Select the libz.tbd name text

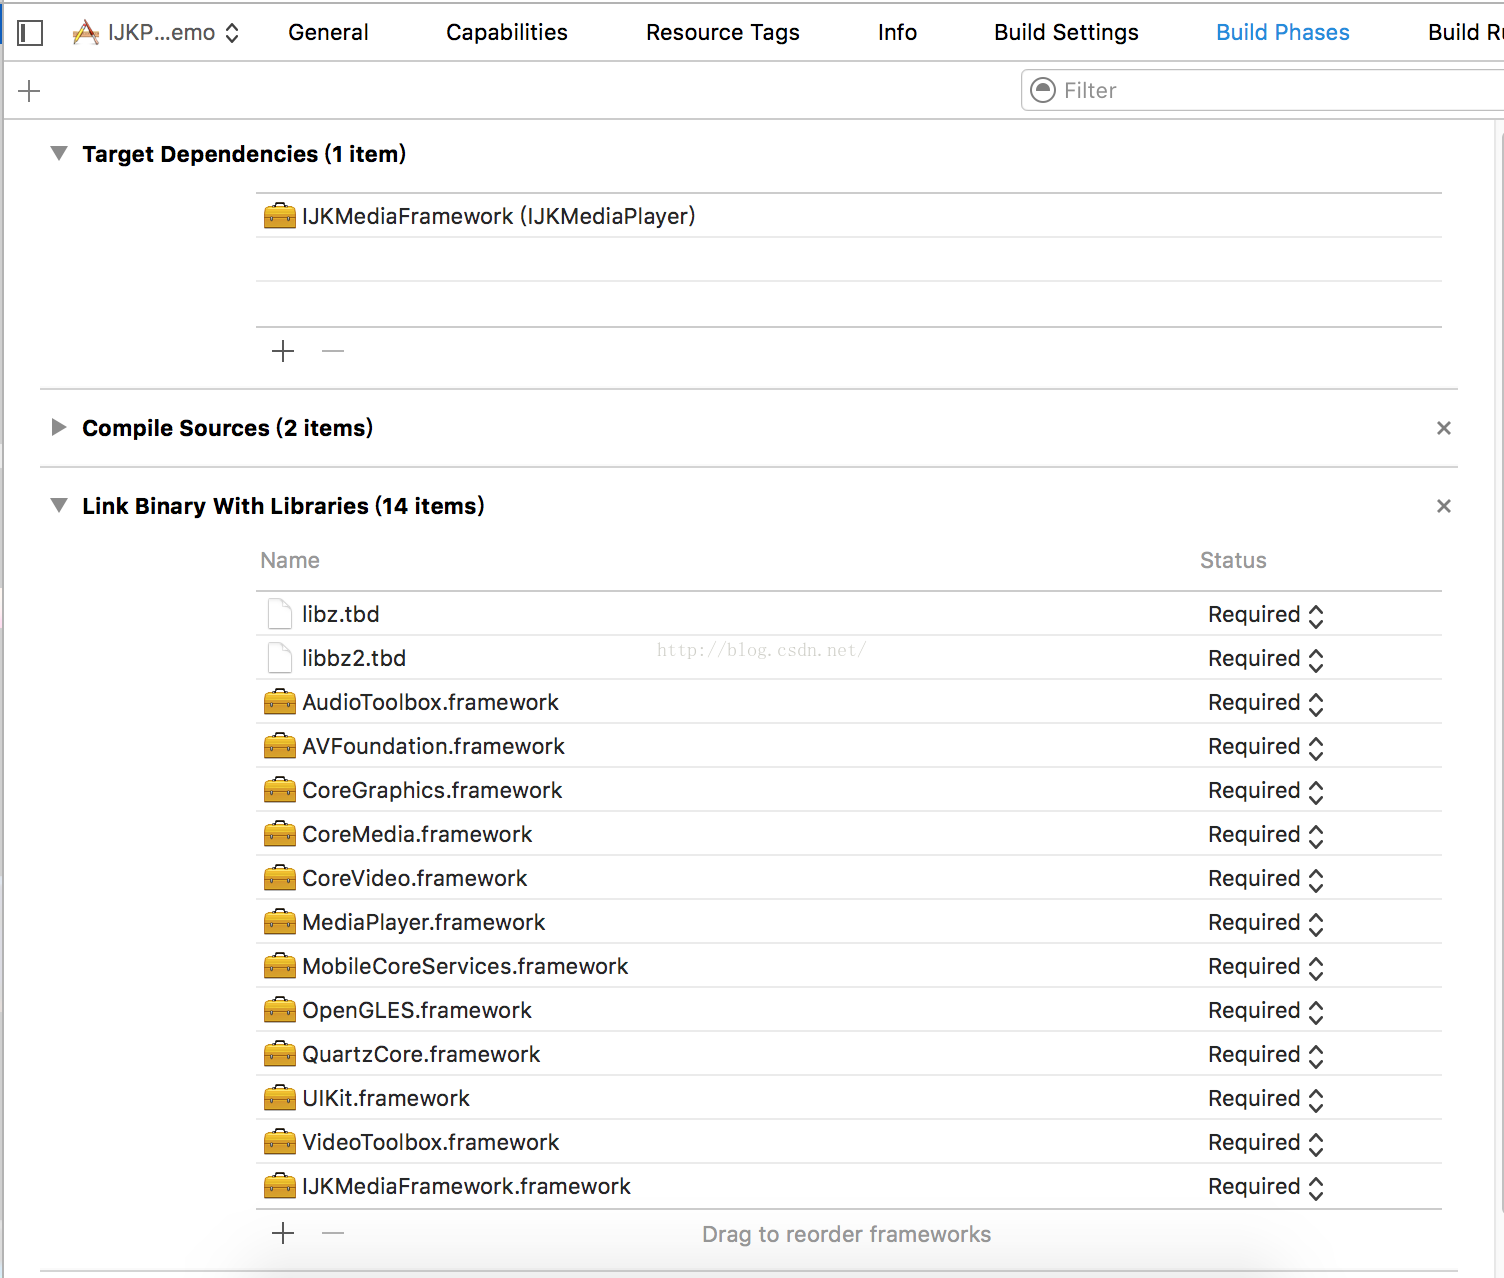click(341, 614)
